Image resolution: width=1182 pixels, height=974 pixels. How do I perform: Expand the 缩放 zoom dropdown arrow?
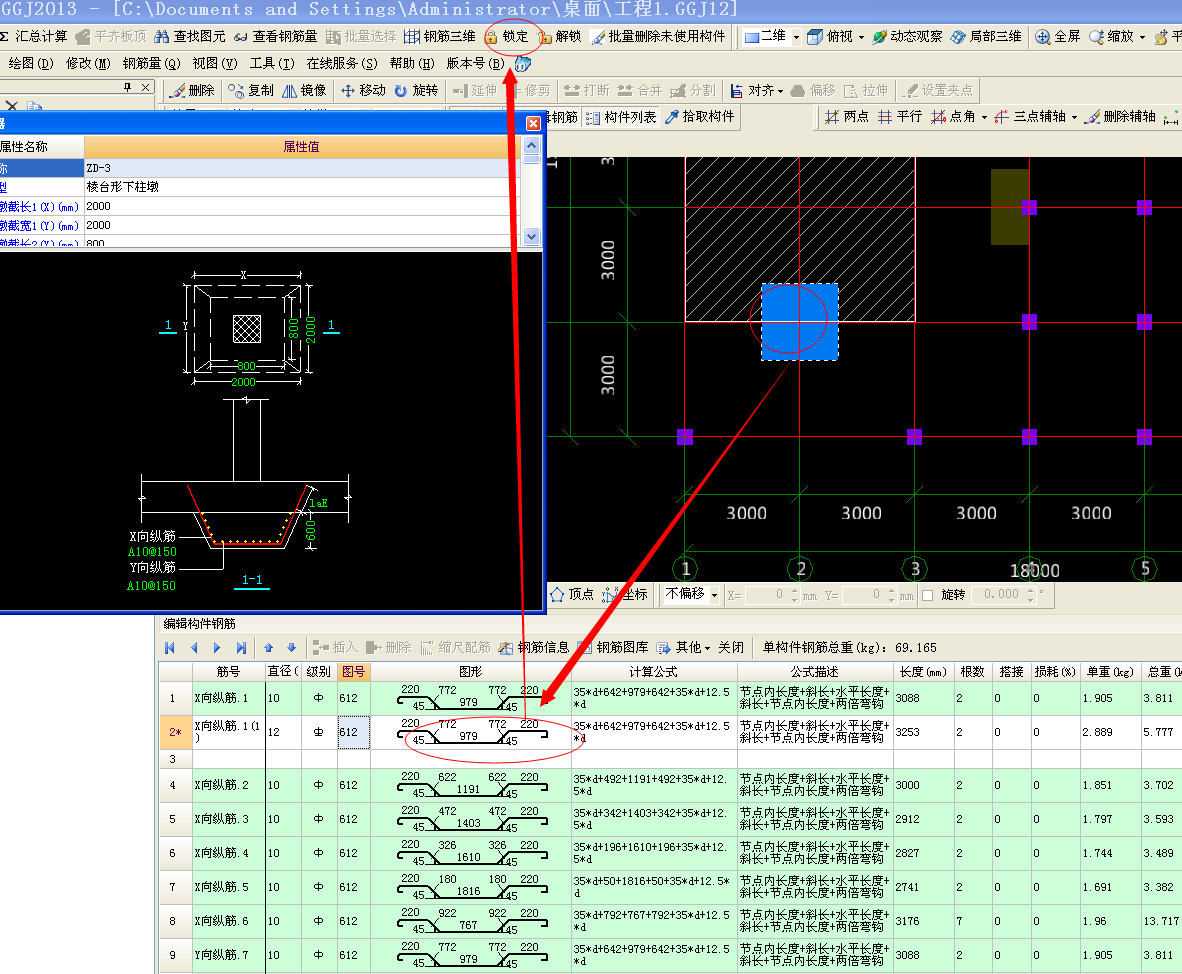1142,37
